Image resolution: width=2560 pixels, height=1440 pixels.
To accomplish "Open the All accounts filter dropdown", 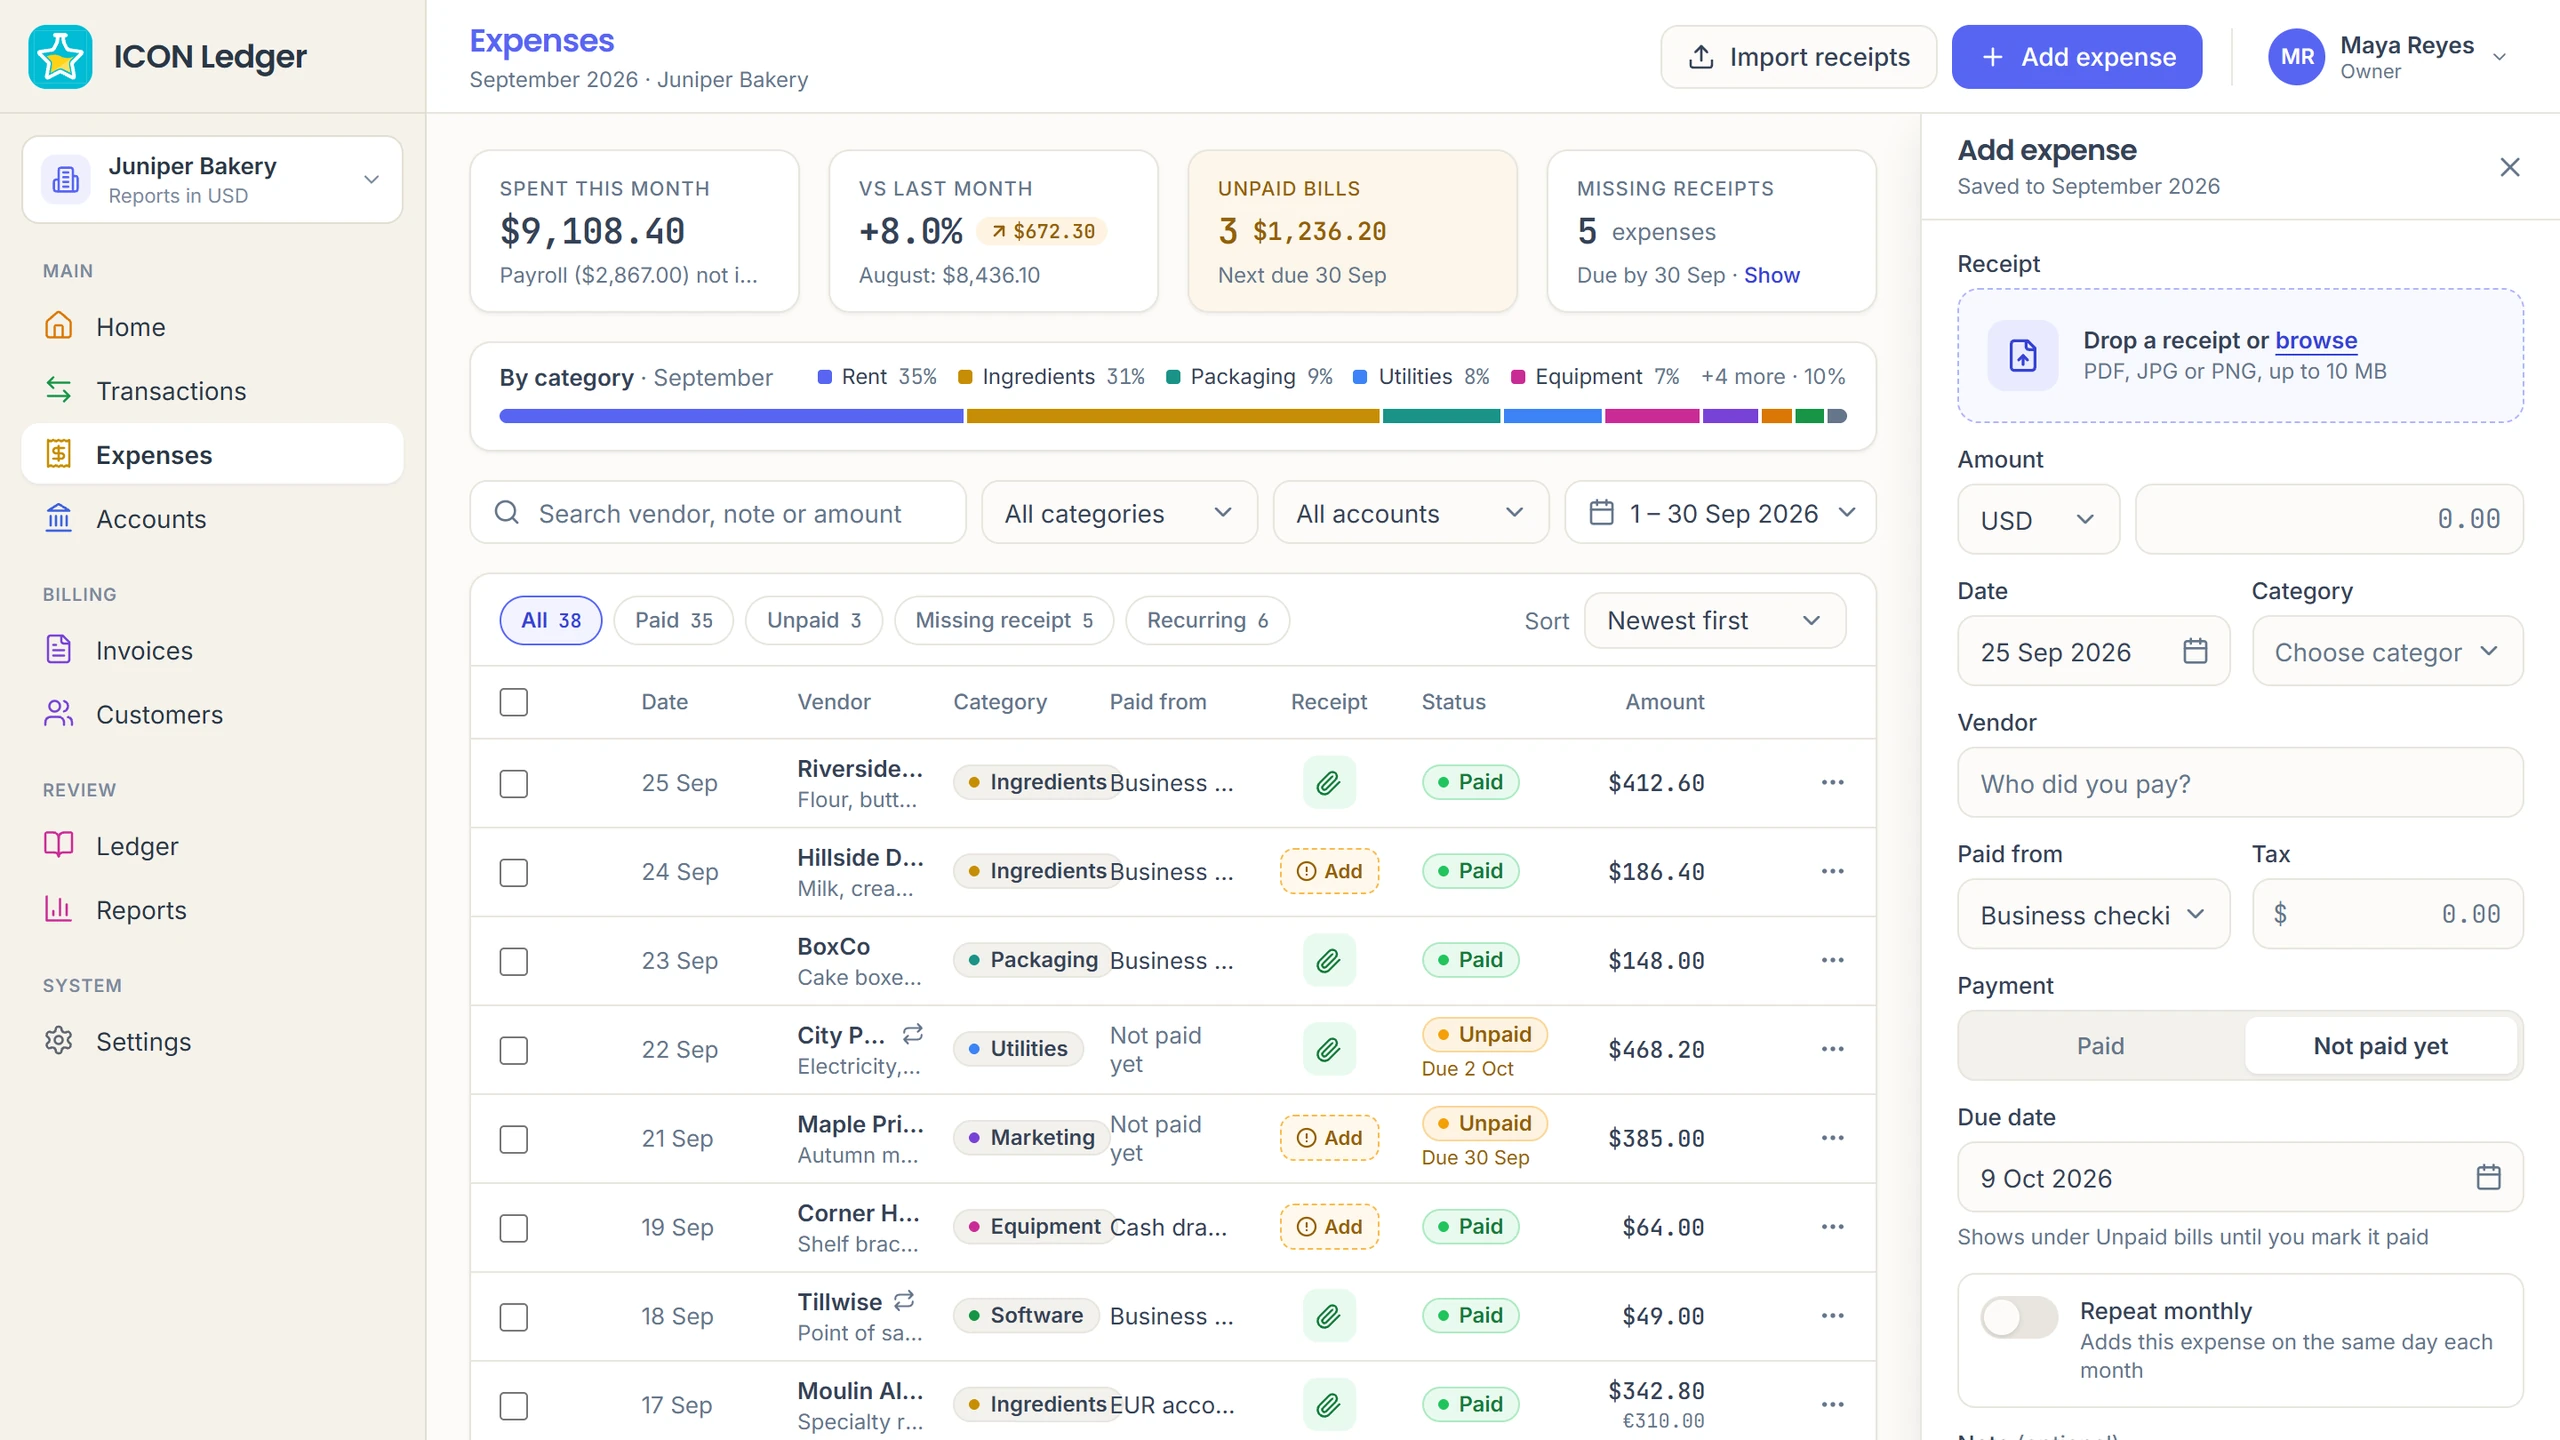I will [1411, 513].
